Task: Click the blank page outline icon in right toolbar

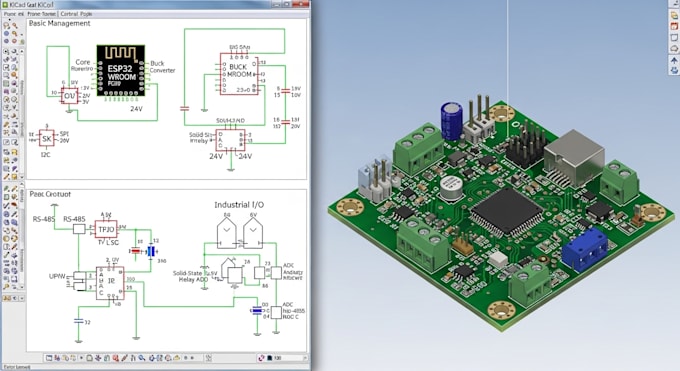Action: [674, 38]
